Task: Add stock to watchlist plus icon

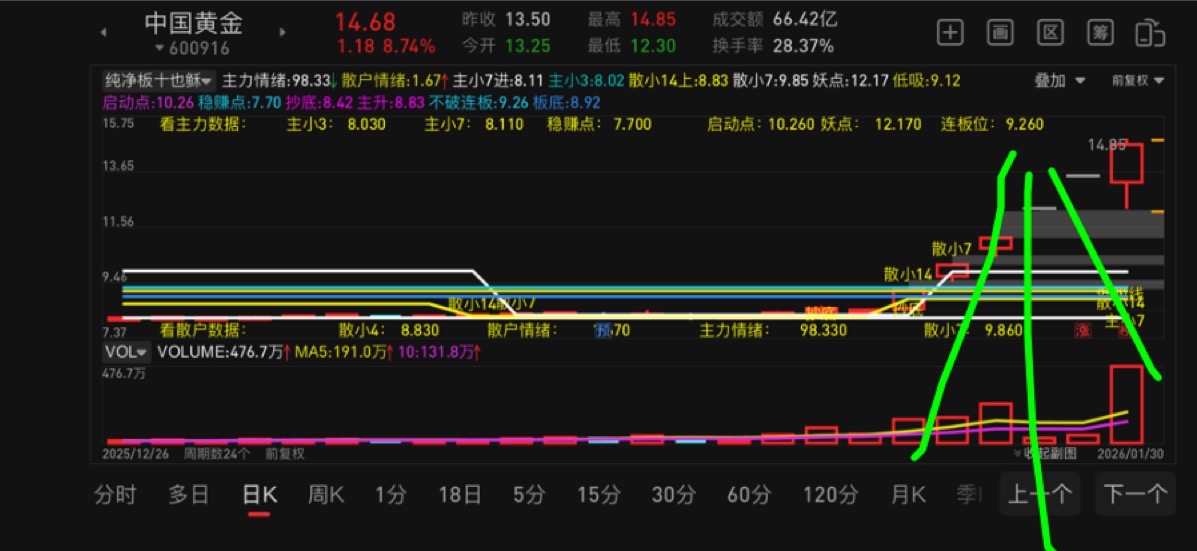Action: [950, 33]
